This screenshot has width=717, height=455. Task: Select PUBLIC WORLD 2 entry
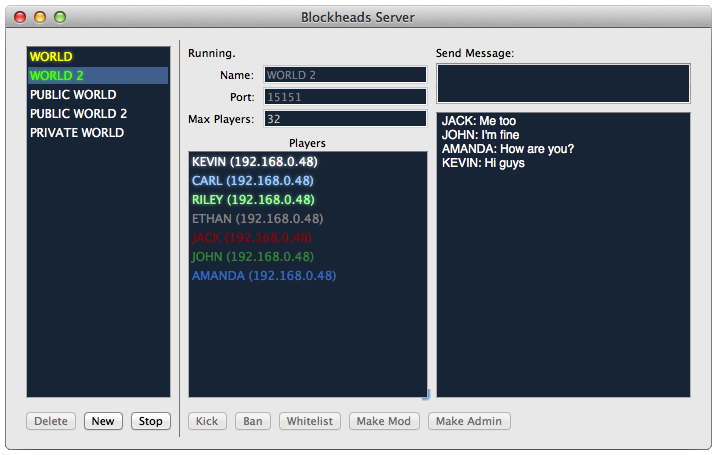click(x=78, y=114)
